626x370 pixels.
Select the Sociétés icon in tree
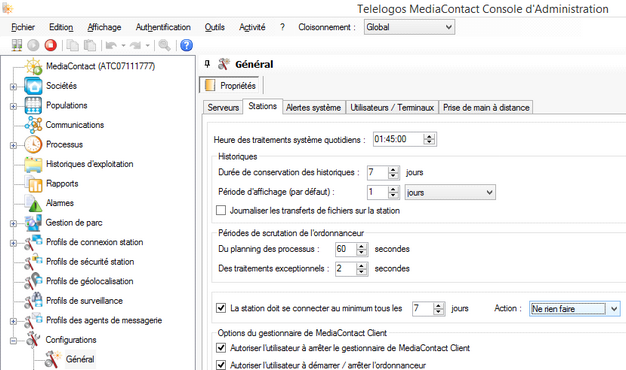(33, 86)
